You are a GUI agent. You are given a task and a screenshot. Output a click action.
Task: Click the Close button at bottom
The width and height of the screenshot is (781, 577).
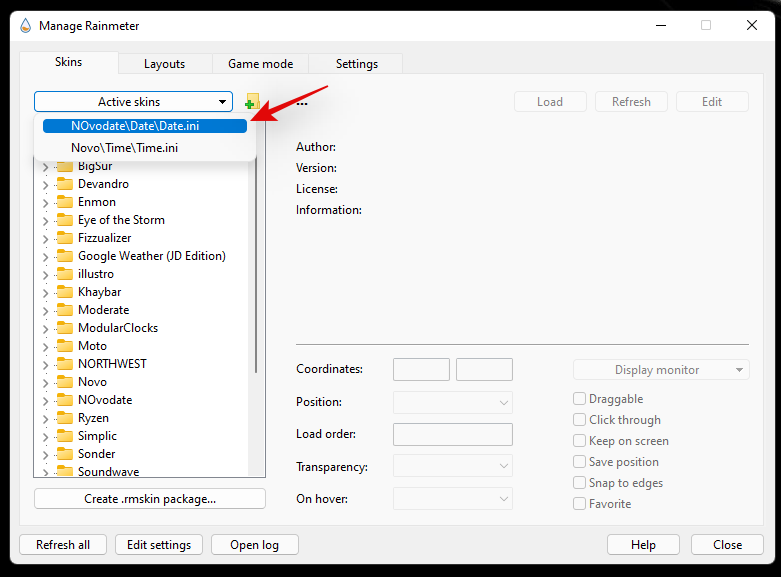(727, 545)
